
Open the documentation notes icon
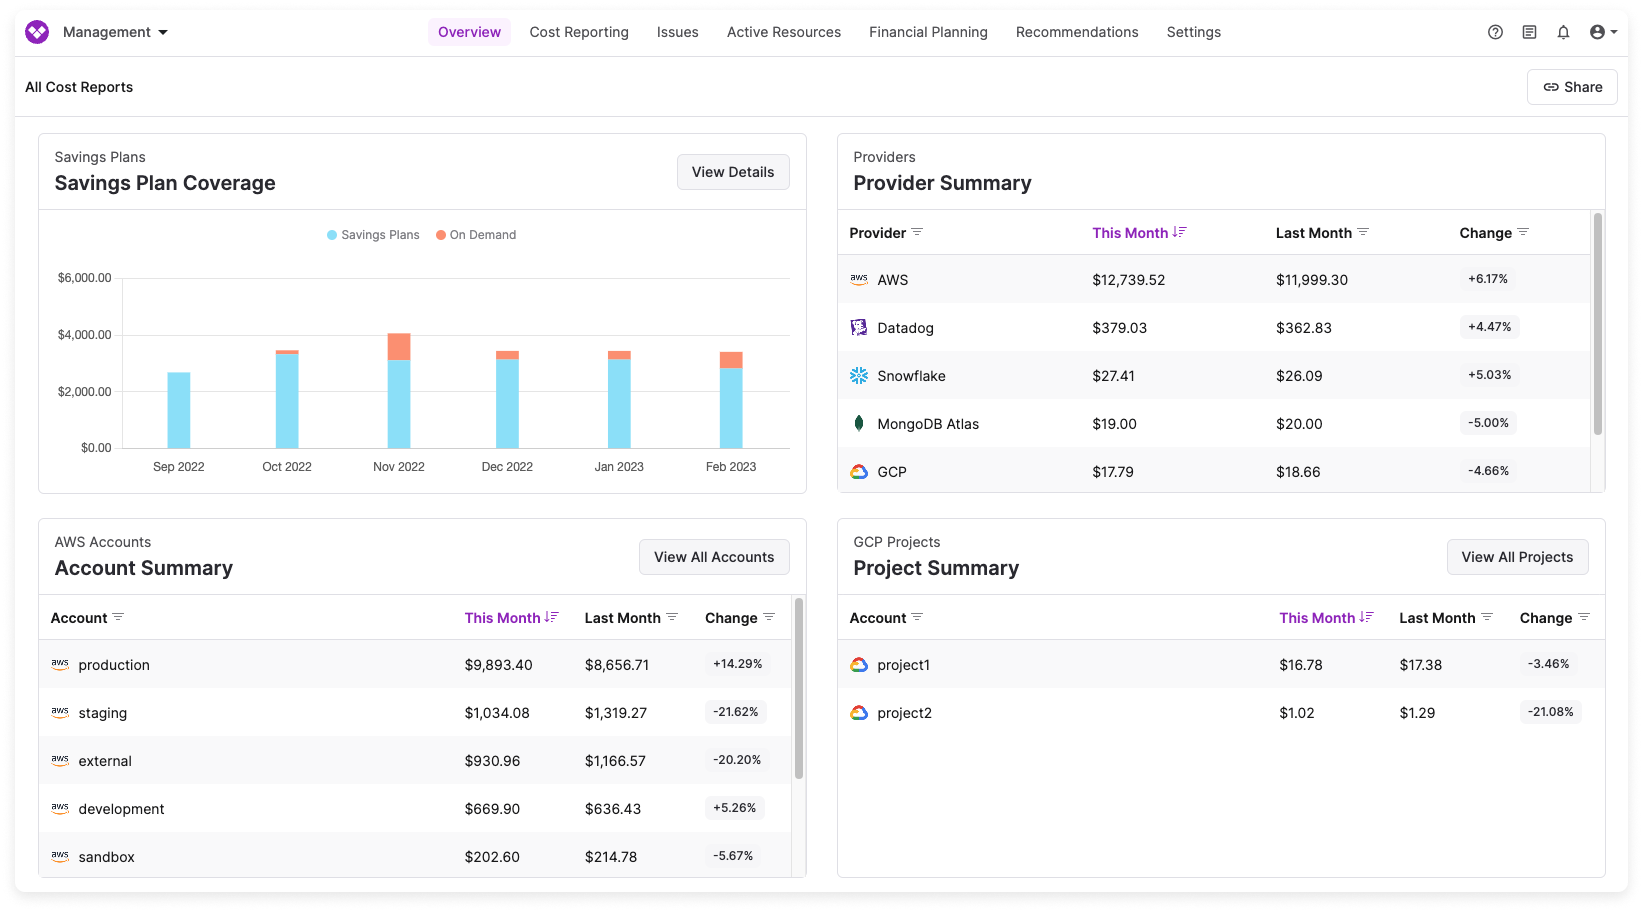[1529, 32]
